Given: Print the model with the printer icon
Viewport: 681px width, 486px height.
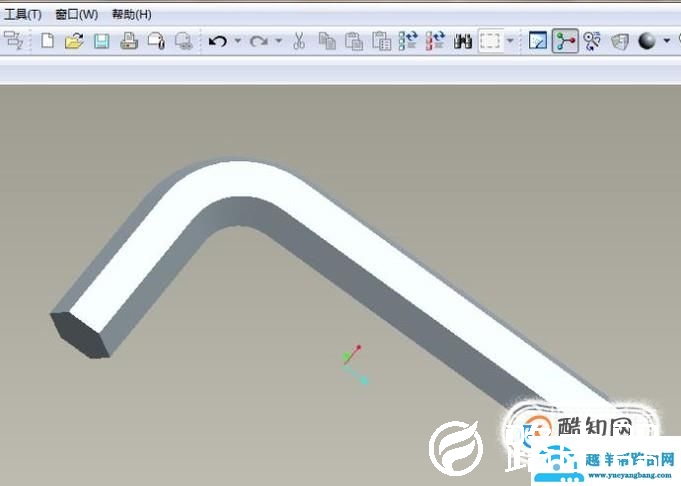Looking at the screenshot, I should click(129, 41).
